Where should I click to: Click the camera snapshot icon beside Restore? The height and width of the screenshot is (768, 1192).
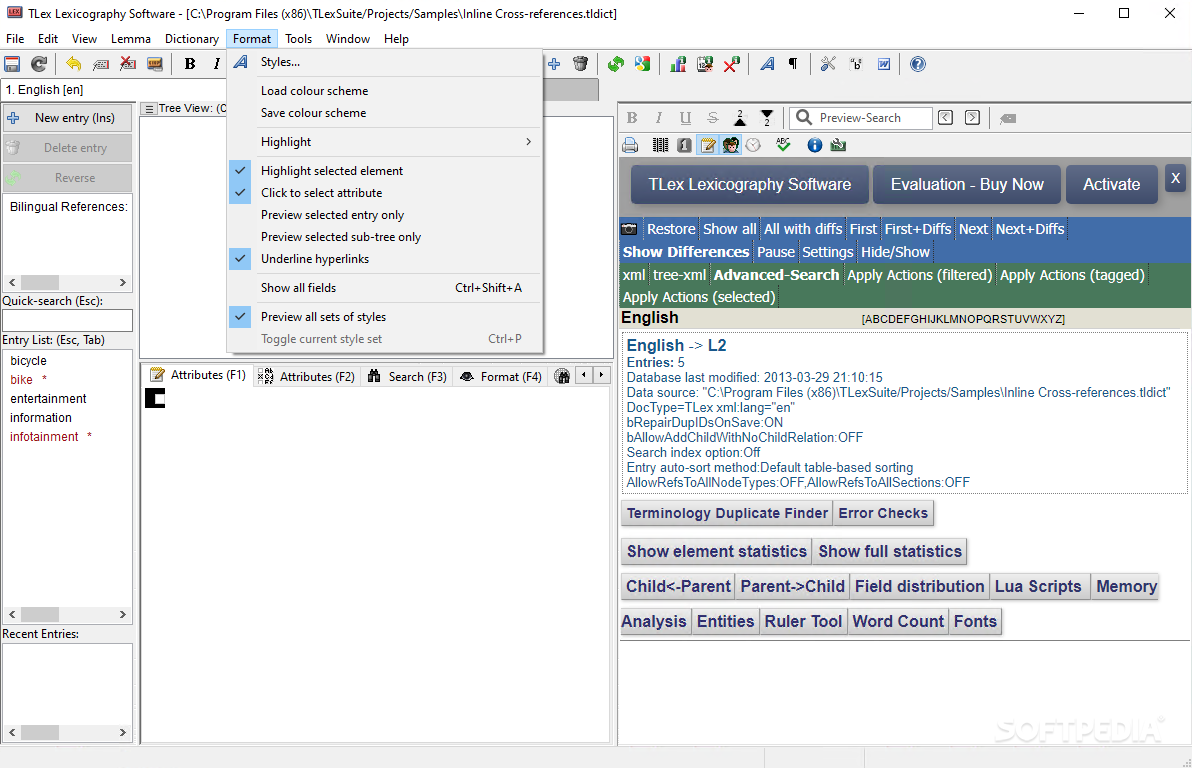(x=629, y=229)
